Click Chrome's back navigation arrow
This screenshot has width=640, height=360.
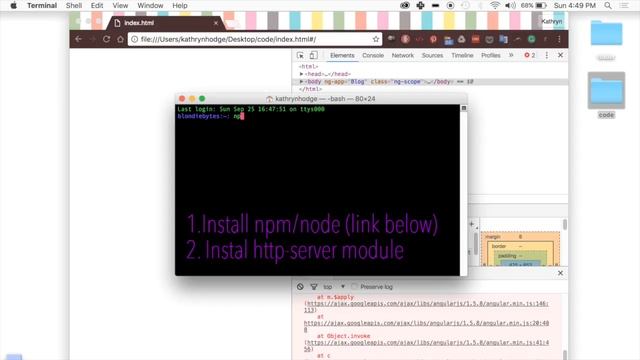[78, 39]
